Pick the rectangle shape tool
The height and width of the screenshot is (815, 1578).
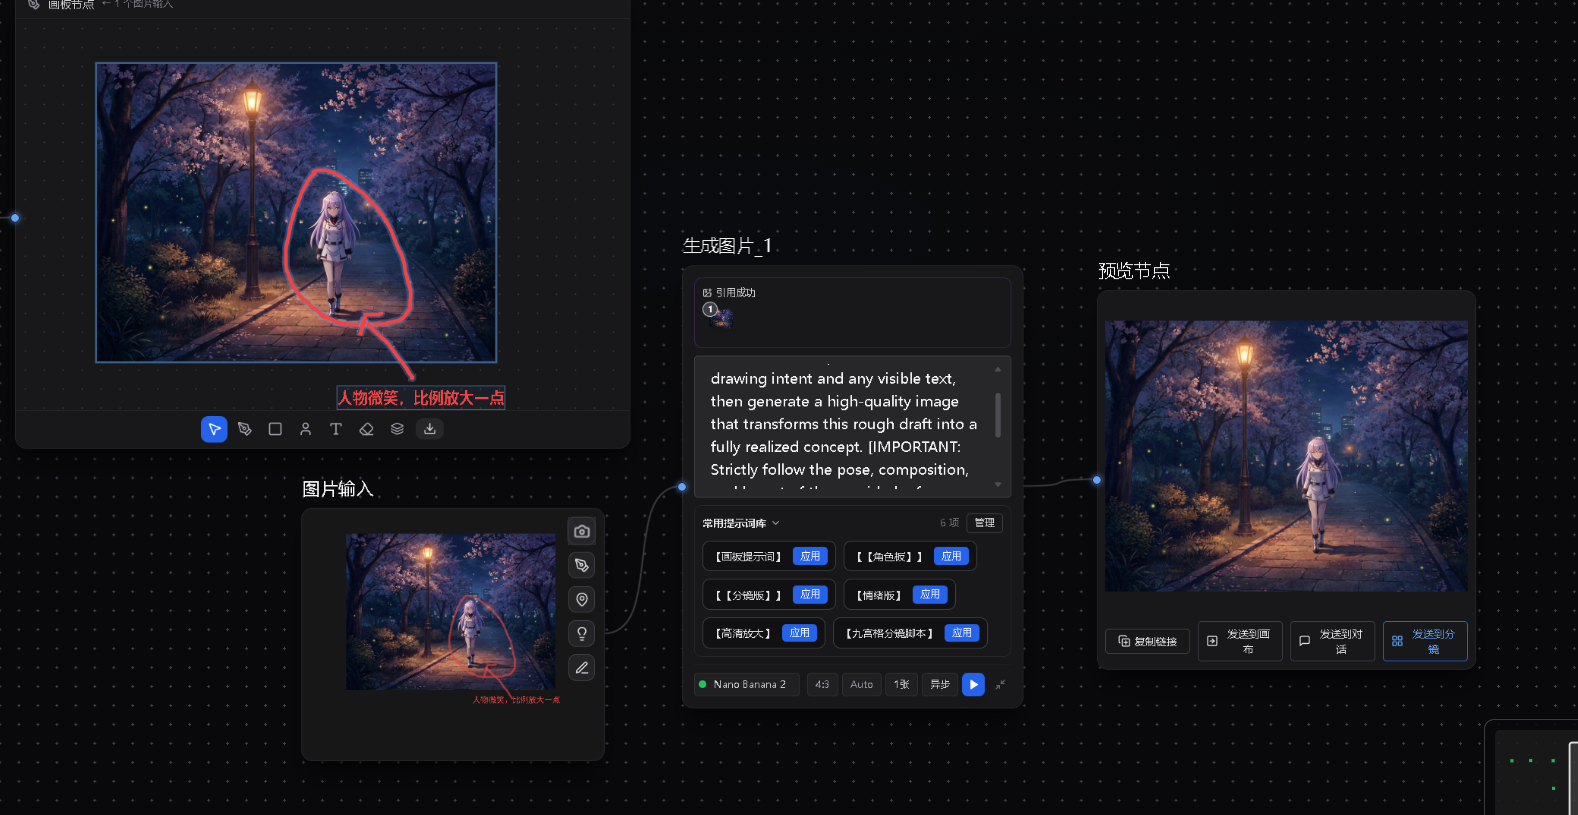(275, 429)
